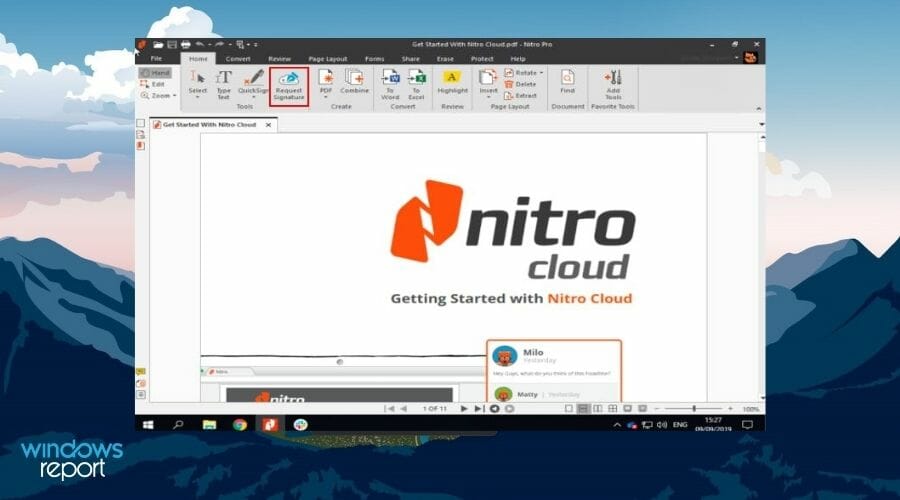900x500 pixels.
Task: Go to the previous page
Action: tap(404, 409)
